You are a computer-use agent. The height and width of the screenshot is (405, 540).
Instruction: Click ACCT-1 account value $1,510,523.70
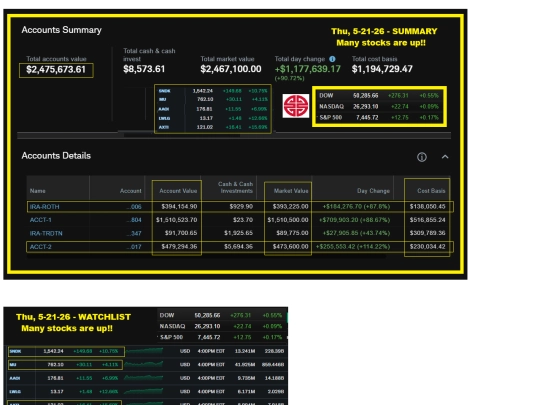[x=176, y=220]
